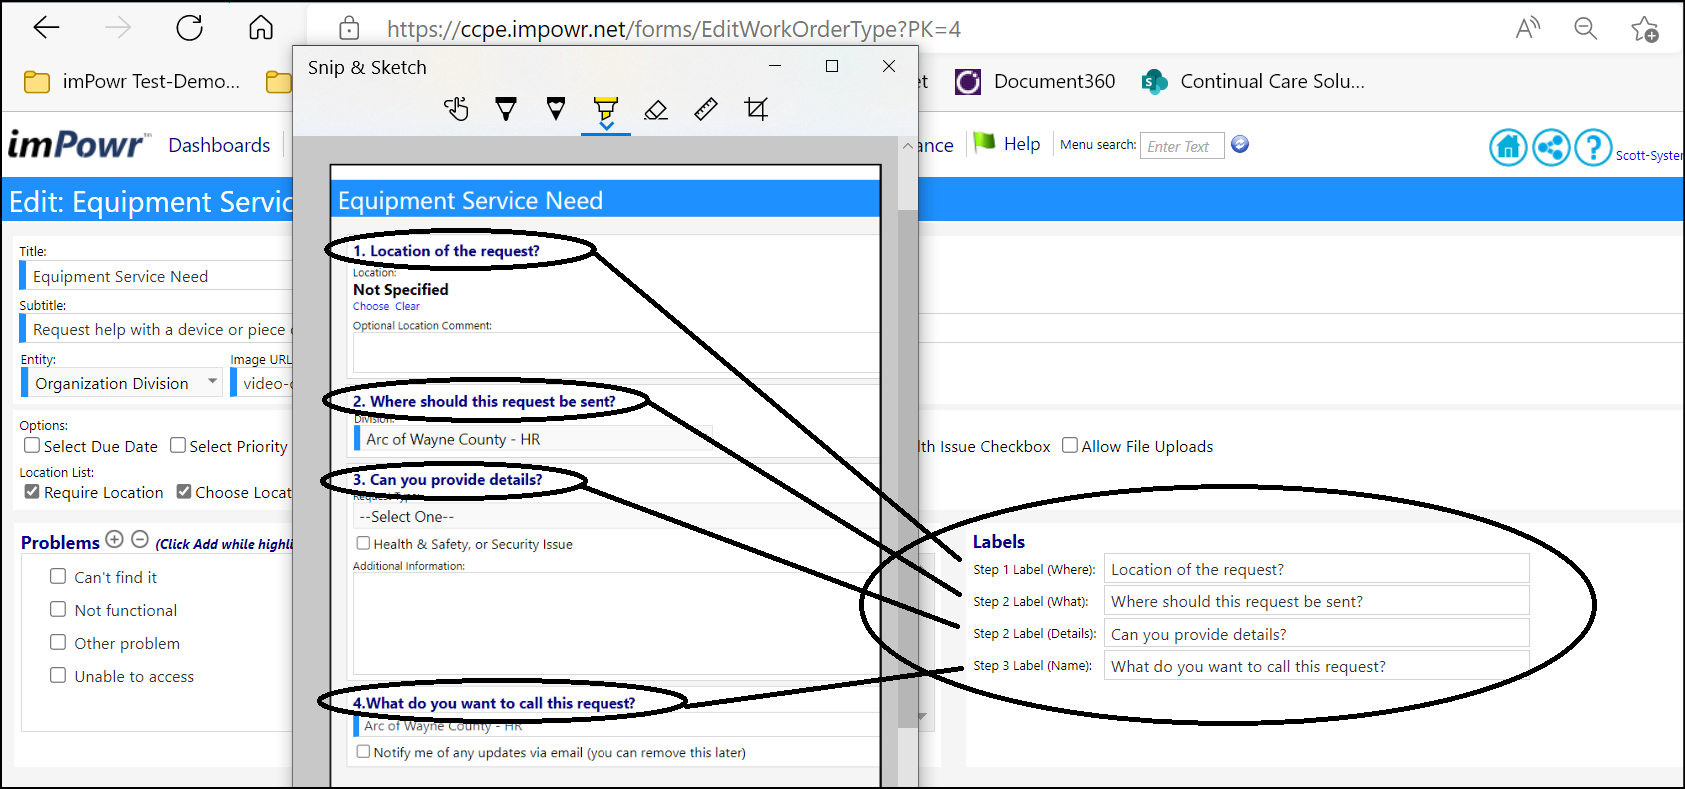
Task: Click the browser forward arrow
Action: [x=118, y=28]
